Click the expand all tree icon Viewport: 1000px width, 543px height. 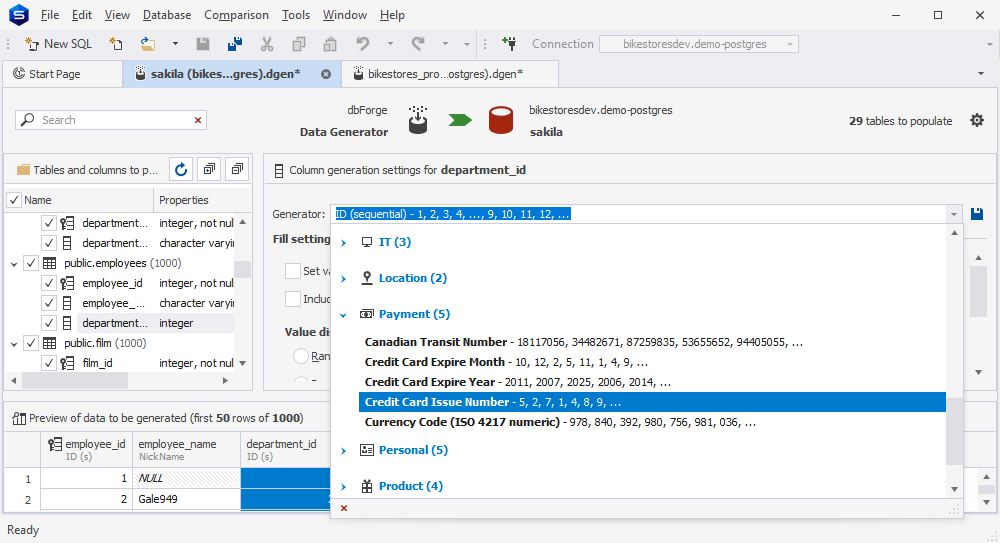point(209,169)
